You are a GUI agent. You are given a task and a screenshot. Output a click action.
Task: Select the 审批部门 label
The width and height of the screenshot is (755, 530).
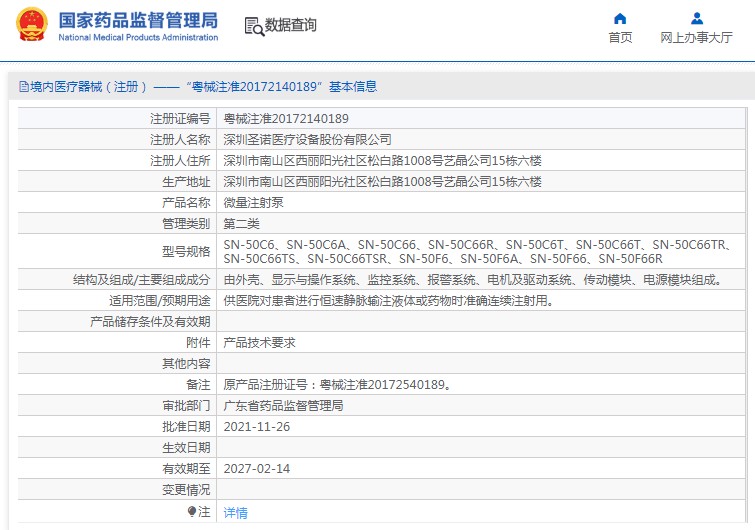(x=186, y=406)
